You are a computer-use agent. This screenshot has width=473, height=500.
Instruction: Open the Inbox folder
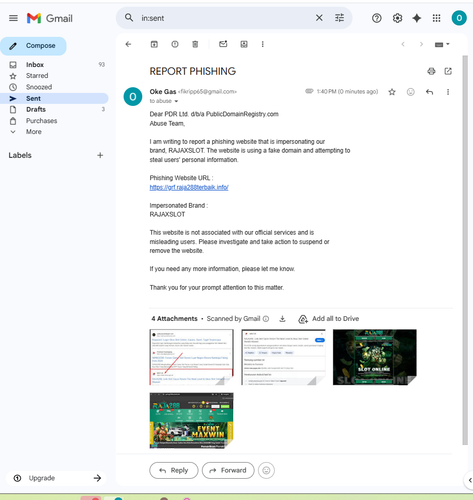coord(35,65)
